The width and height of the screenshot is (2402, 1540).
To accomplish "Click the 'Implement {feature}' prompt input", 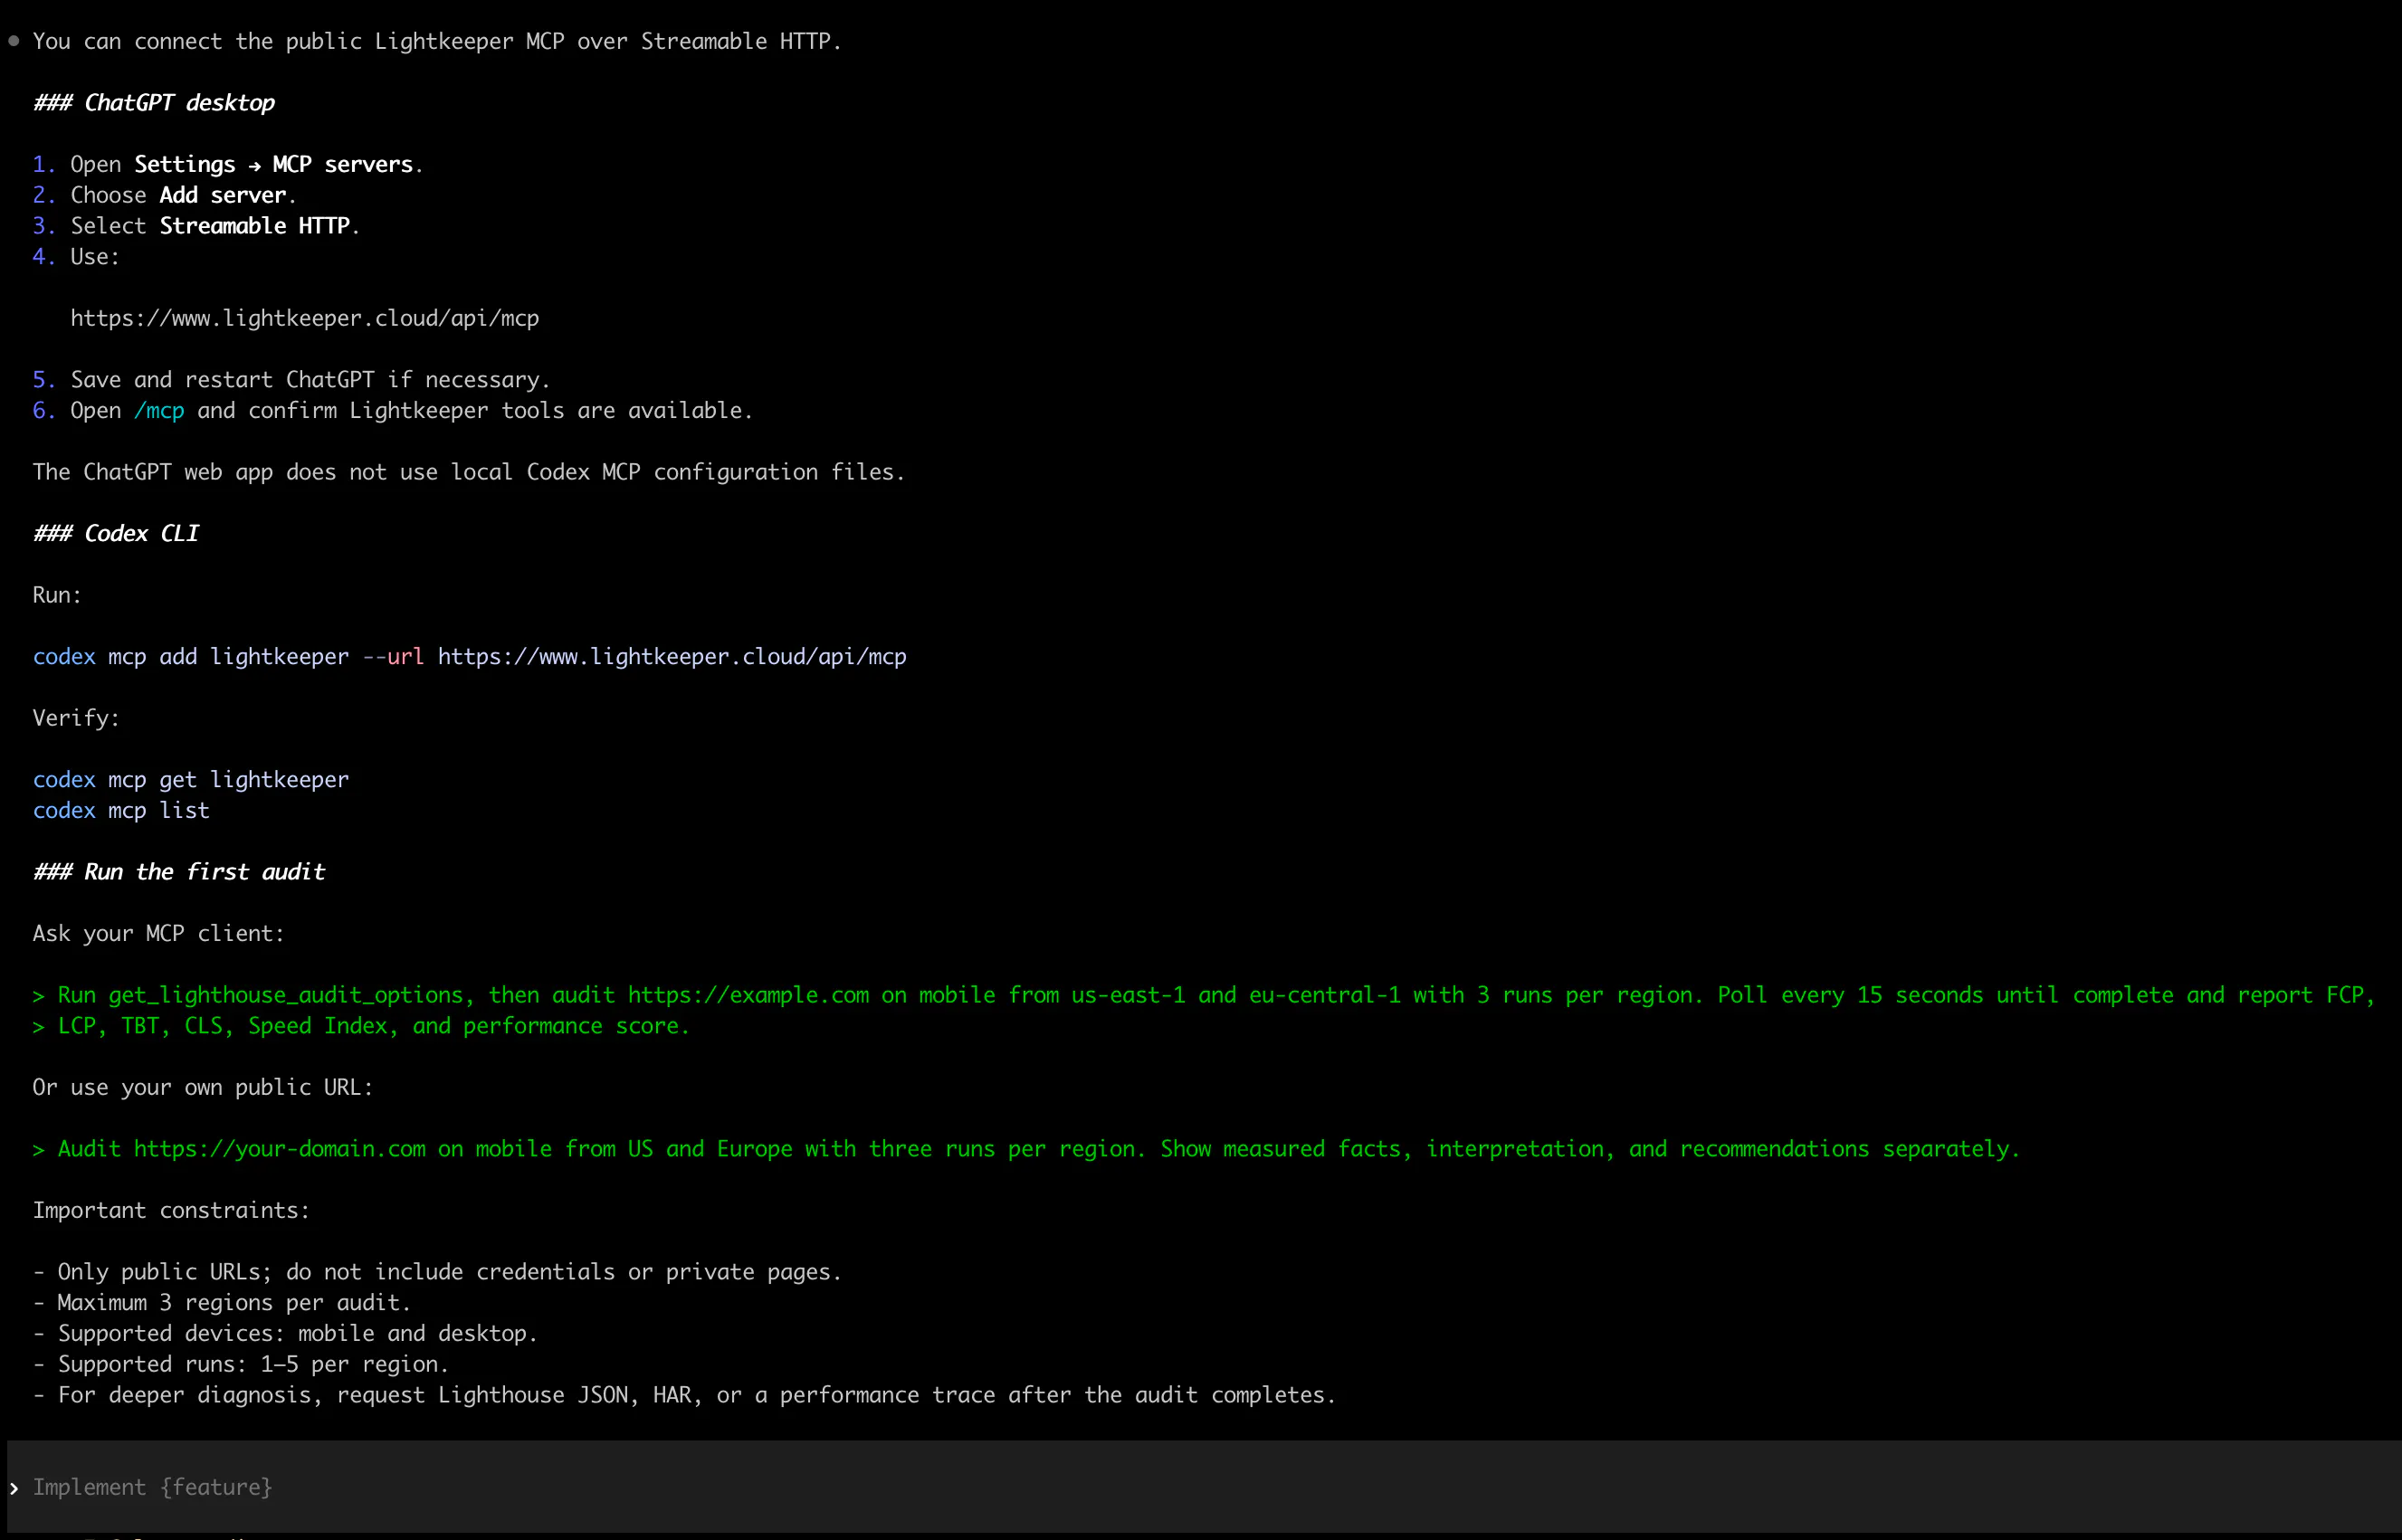I will [x=1204, y=1487].
